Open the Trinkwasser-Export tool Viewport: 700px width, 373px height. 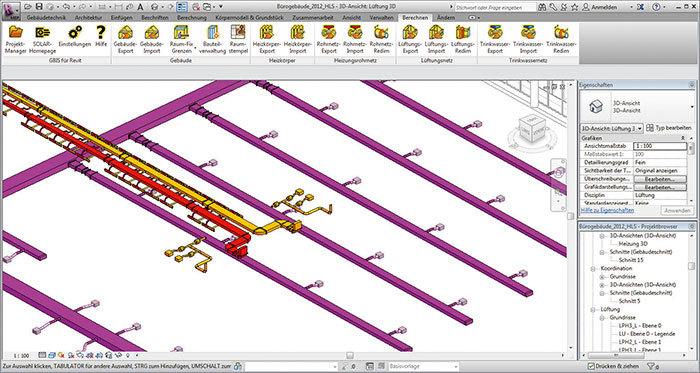(495, 39)
